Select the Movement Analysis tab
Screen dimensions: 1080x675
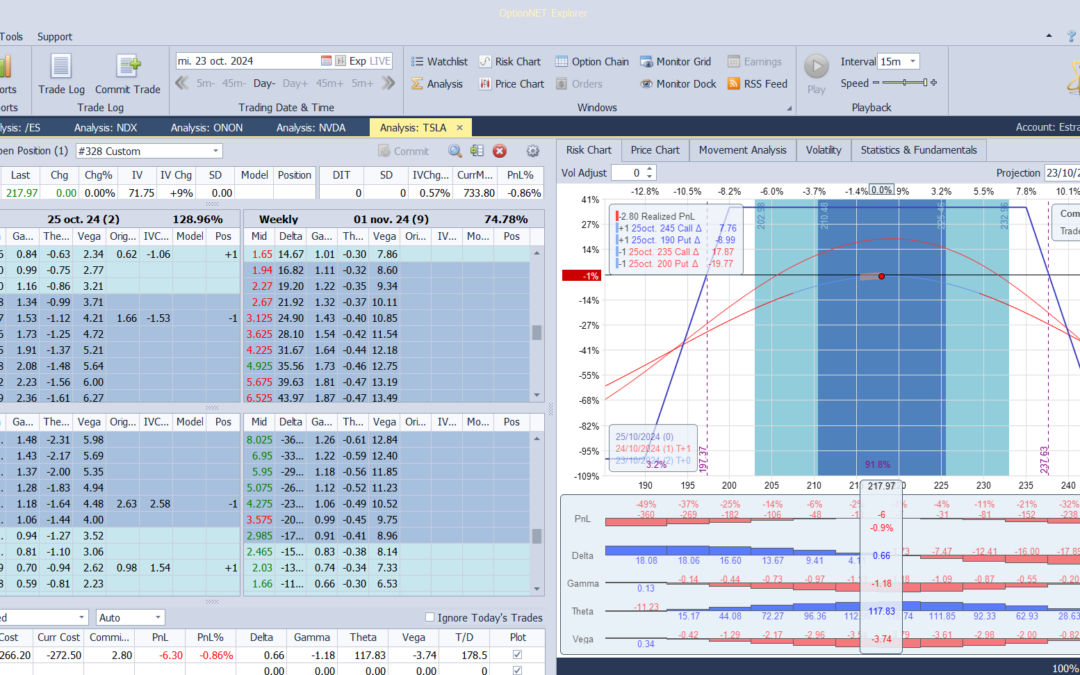point(742,150)
